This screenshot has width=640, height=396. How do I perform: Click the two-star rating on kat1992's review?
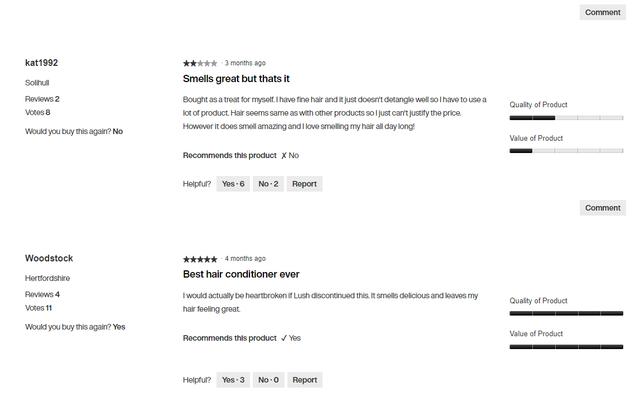[200, 63]
